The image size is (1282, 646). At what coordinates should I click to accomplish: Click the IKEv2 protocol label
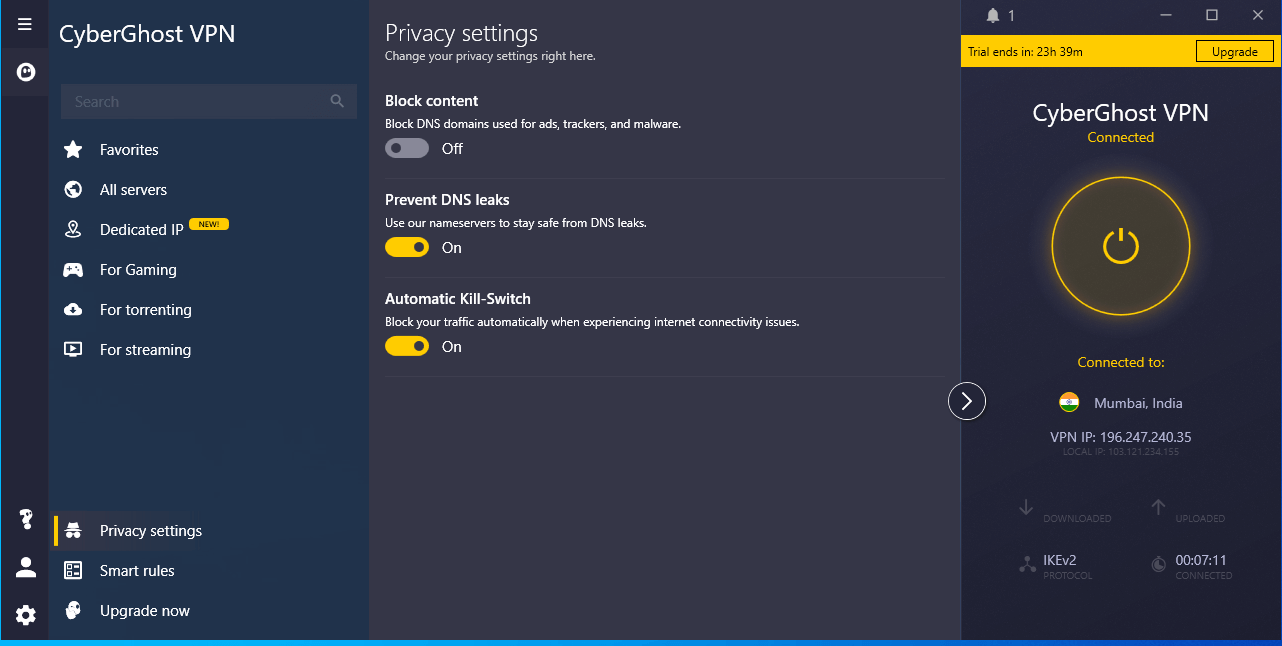click(x=1059, y=560)
